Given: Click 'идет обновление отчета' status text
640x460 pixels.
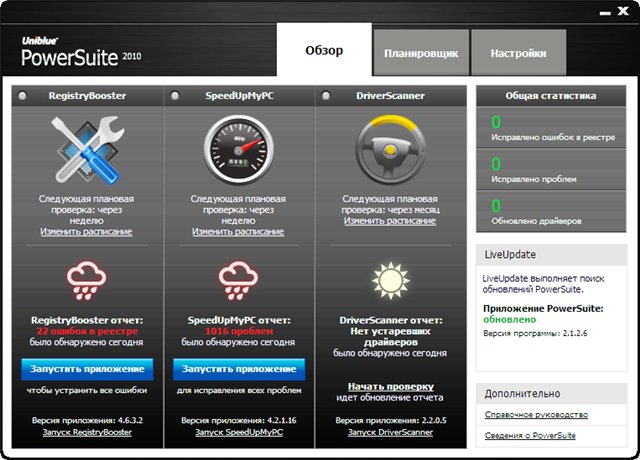Looking at the screenshot, I should [x=390, y=397].
